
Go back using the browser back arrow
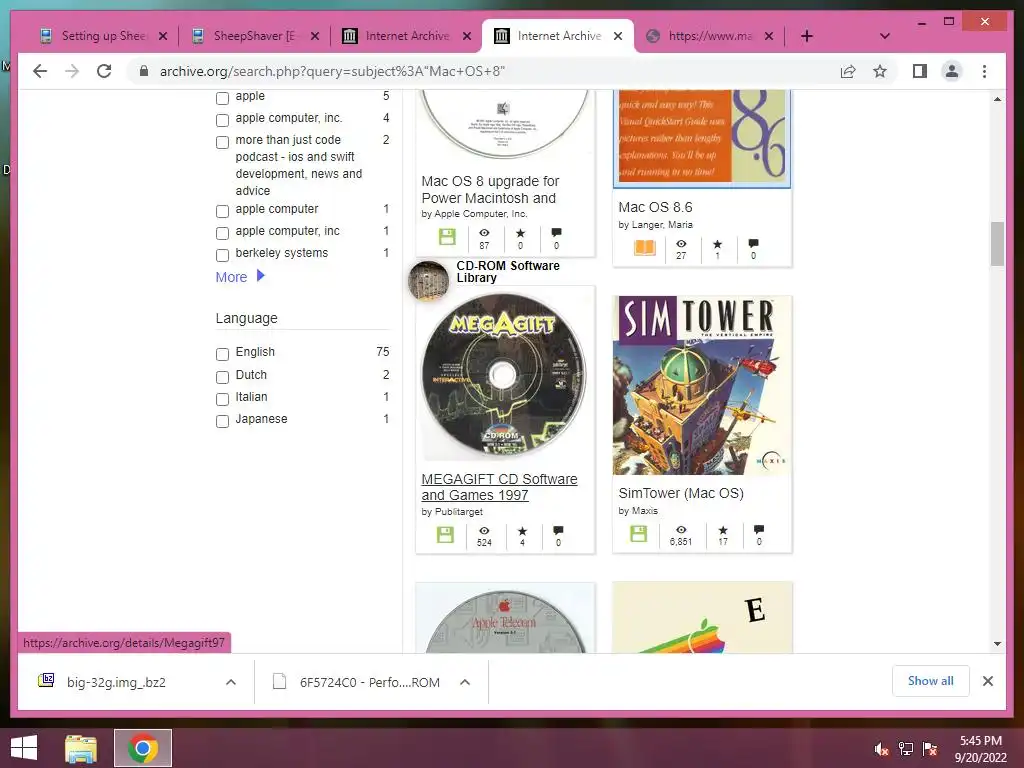40,71
